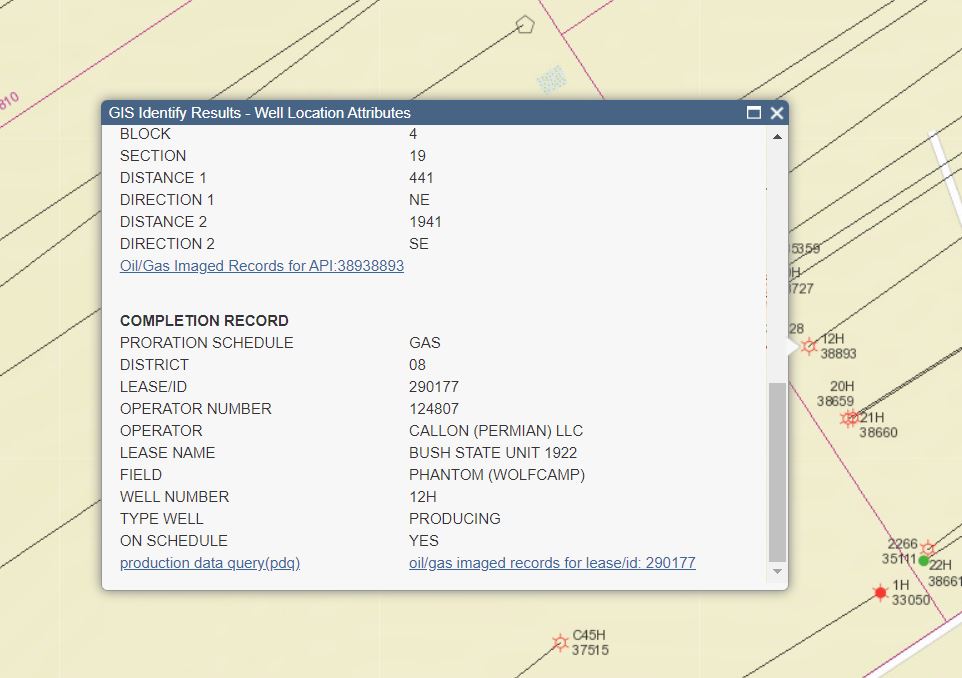Close the GIS Identify Results dialog
This screenshot has width=962, height=678.
pyautogui.click(x=777, y=113)
